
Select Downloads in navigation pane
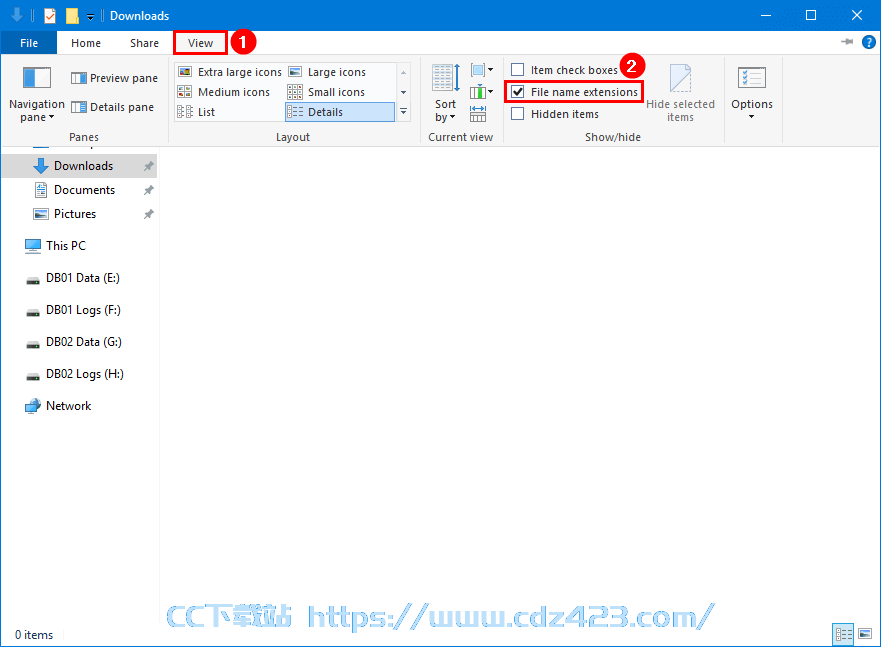pyautogui.click(x=79, y=166)
